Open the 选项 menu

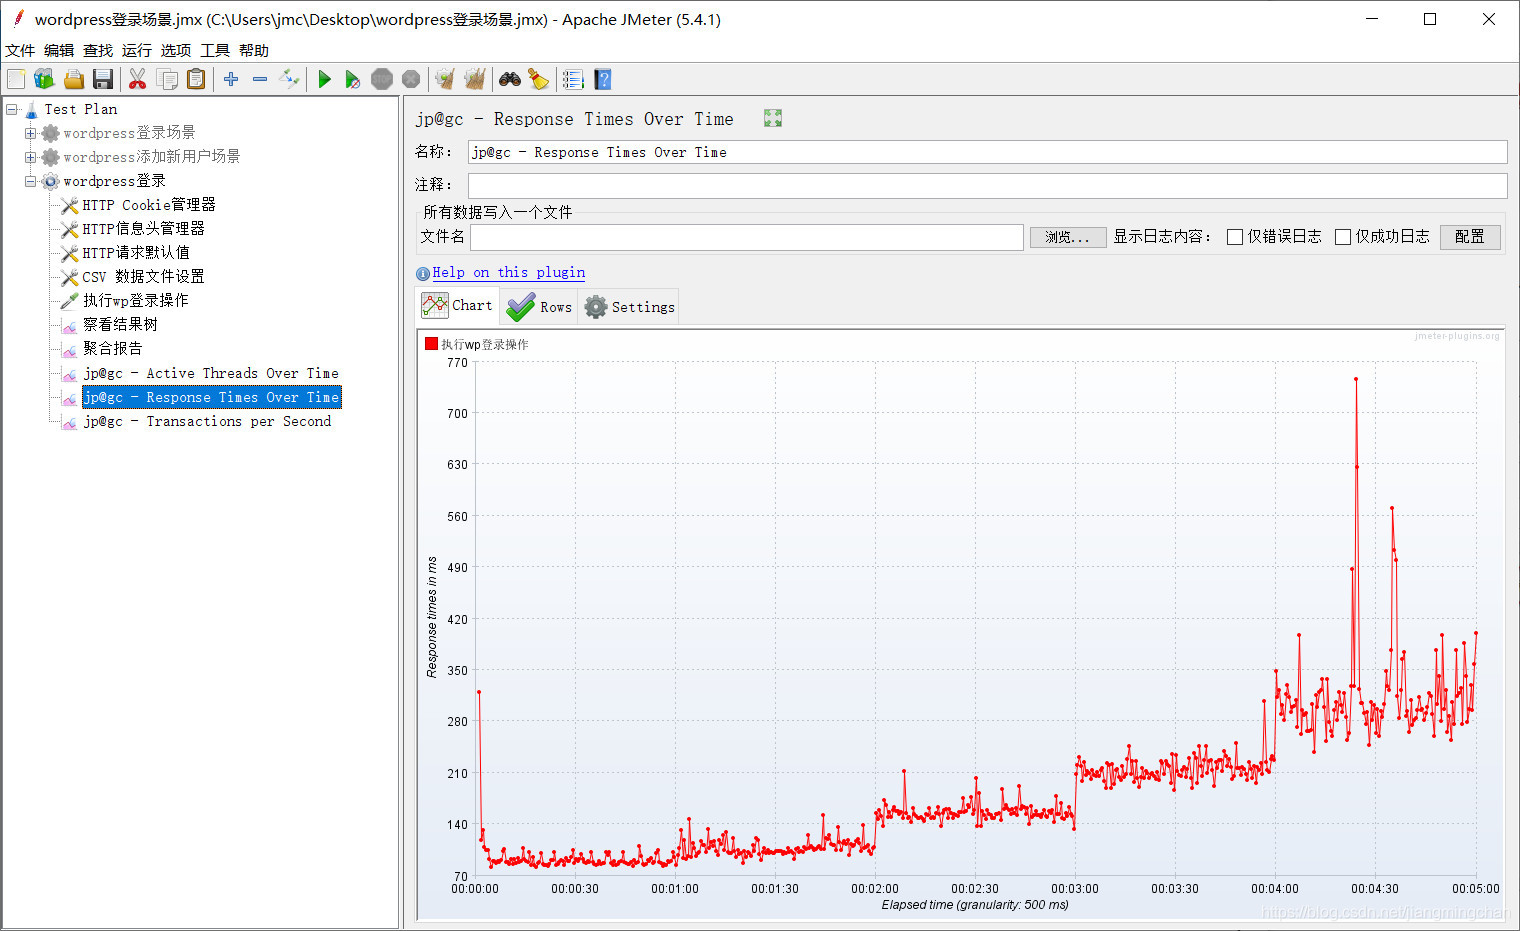[x=176, y=50]
